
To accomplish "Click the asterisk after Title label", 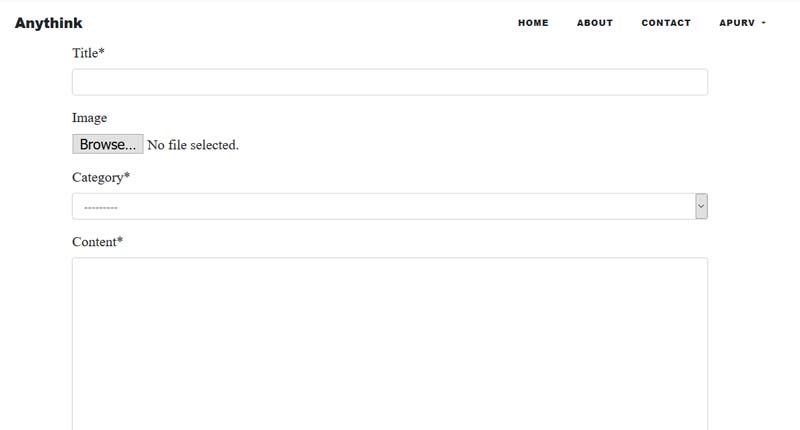I will point(102,51).
